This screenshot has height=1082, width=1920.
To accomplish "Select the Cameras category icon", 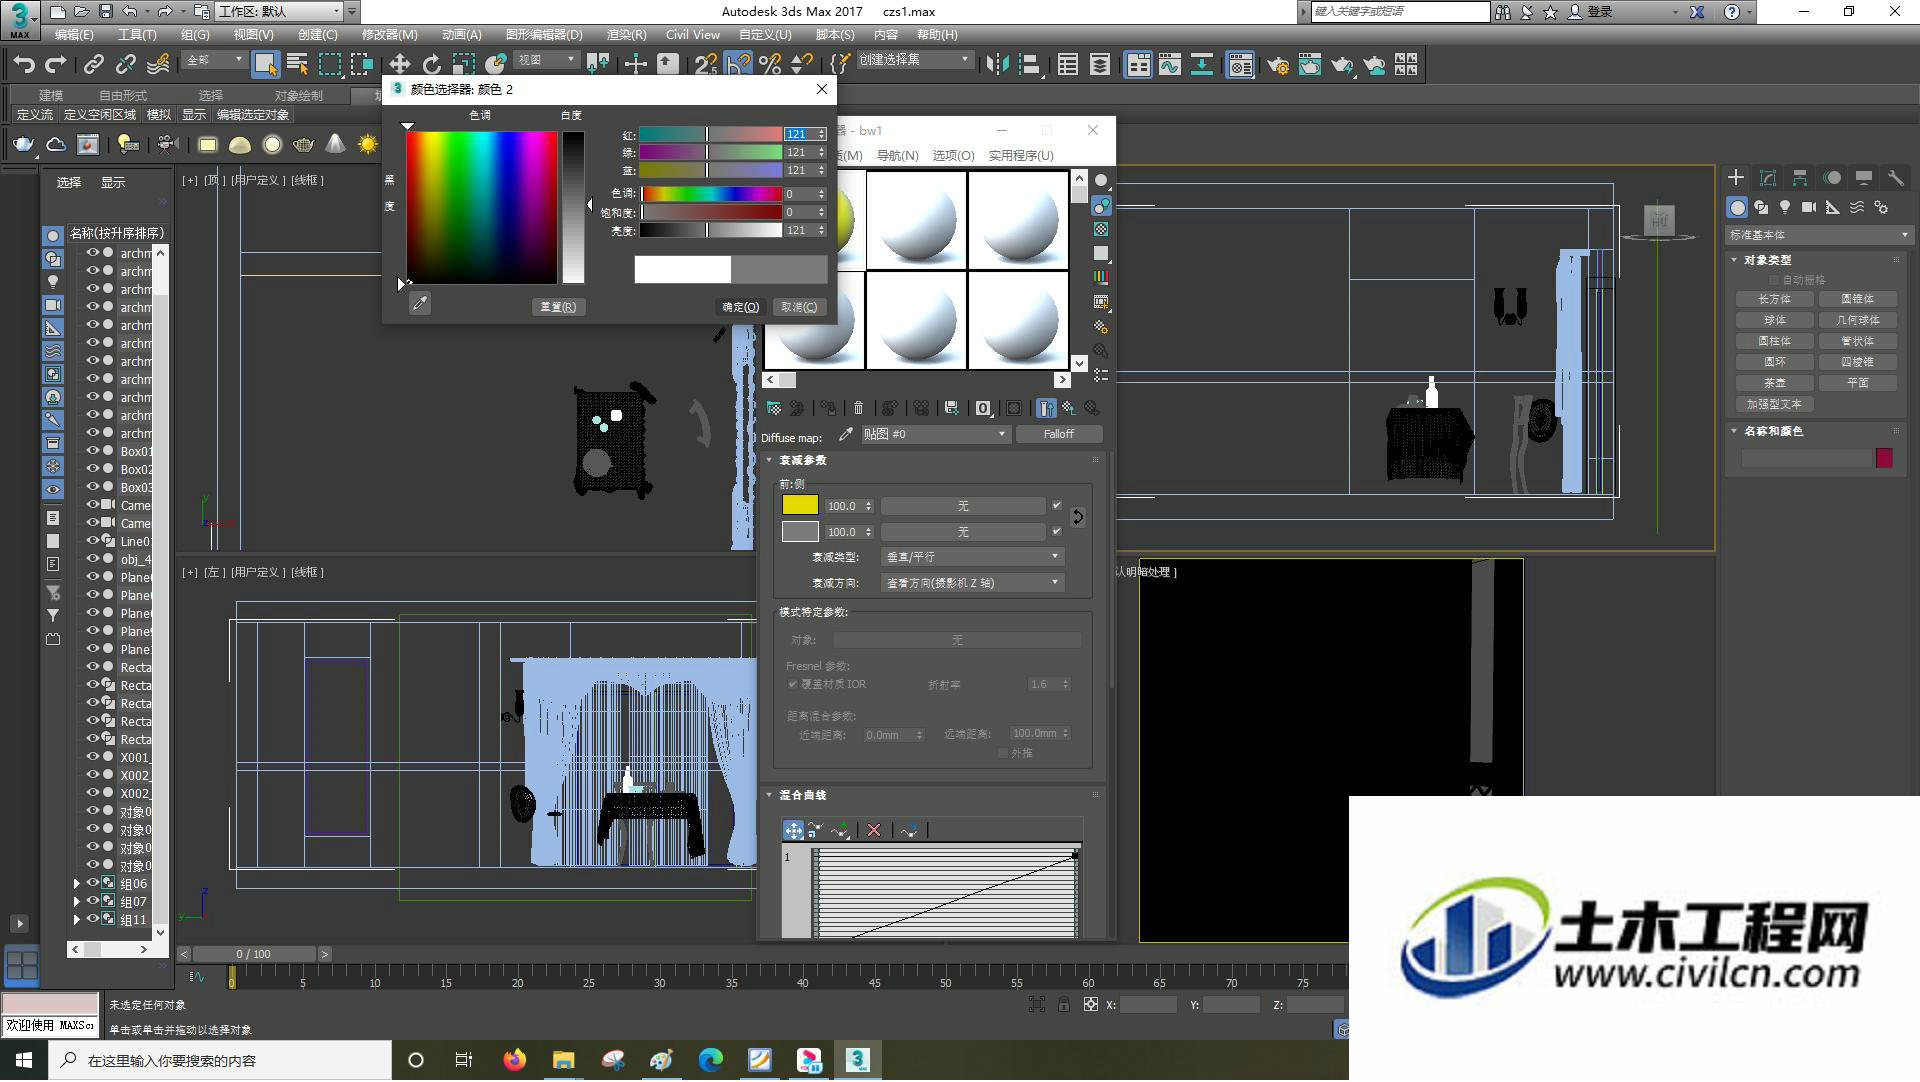I will click(1809, 208).
